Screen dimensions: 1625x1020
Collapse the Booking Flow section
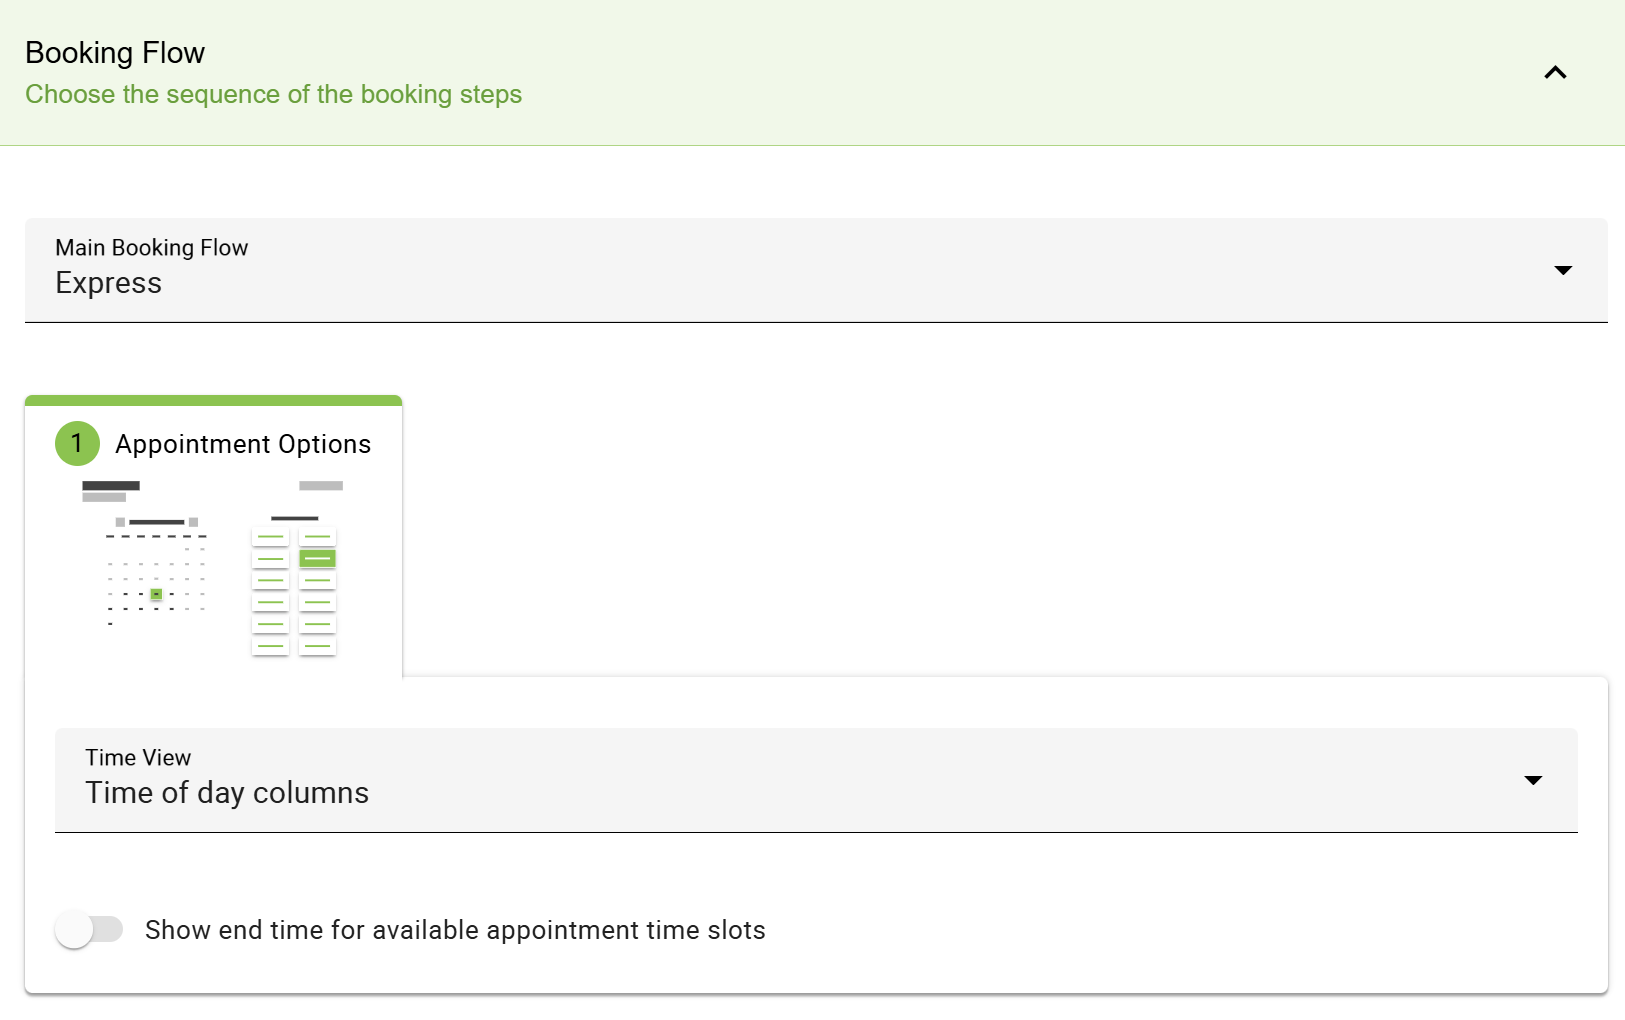1554,72
